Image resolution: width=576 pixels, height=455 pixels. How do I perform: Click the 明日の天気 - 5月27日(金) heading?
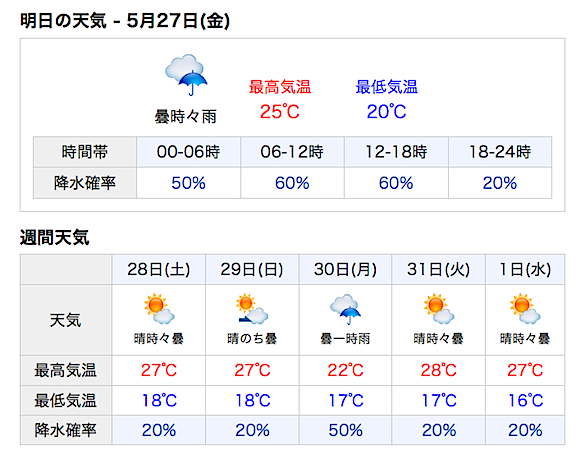point(125,21)
